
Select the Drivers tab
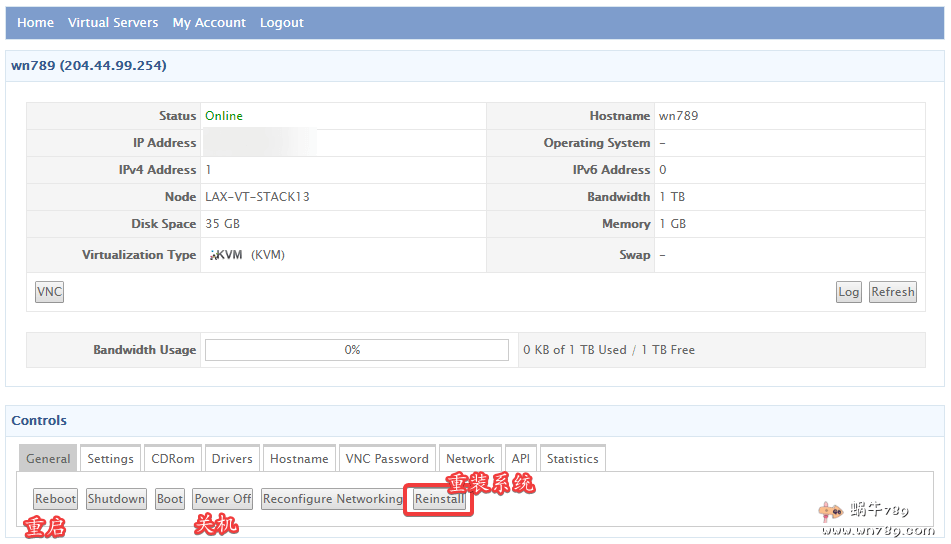(x=232, y=459)
